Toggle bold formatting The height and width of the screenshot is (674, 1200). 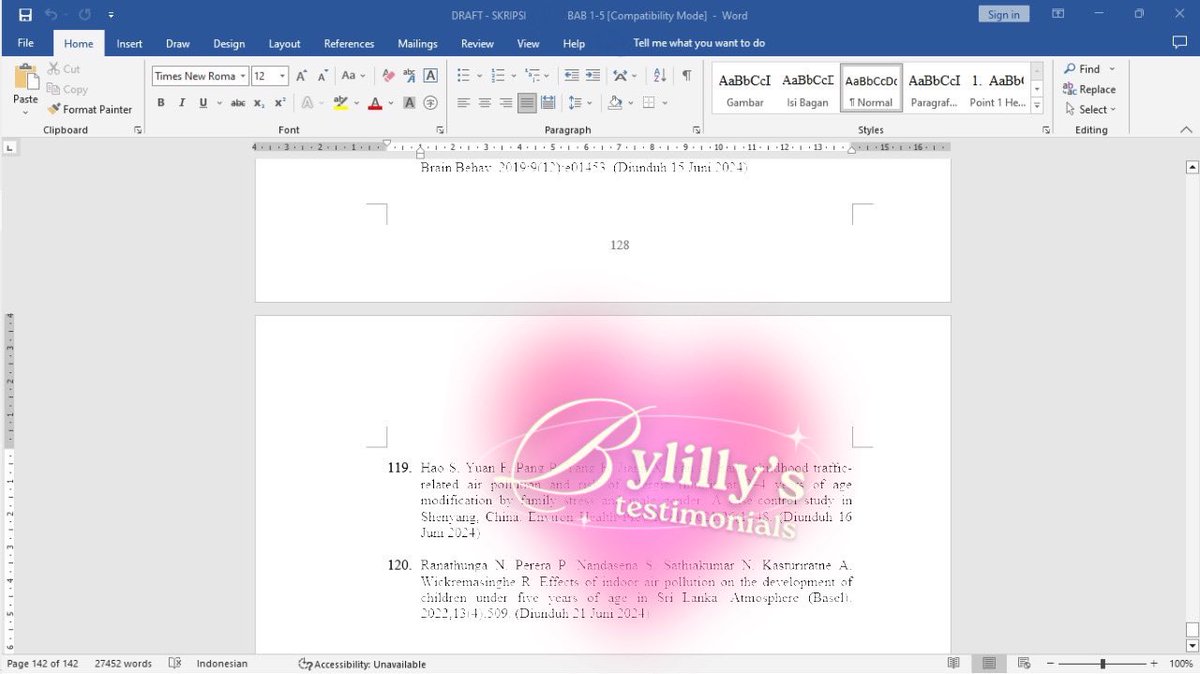tap(160, 103)
